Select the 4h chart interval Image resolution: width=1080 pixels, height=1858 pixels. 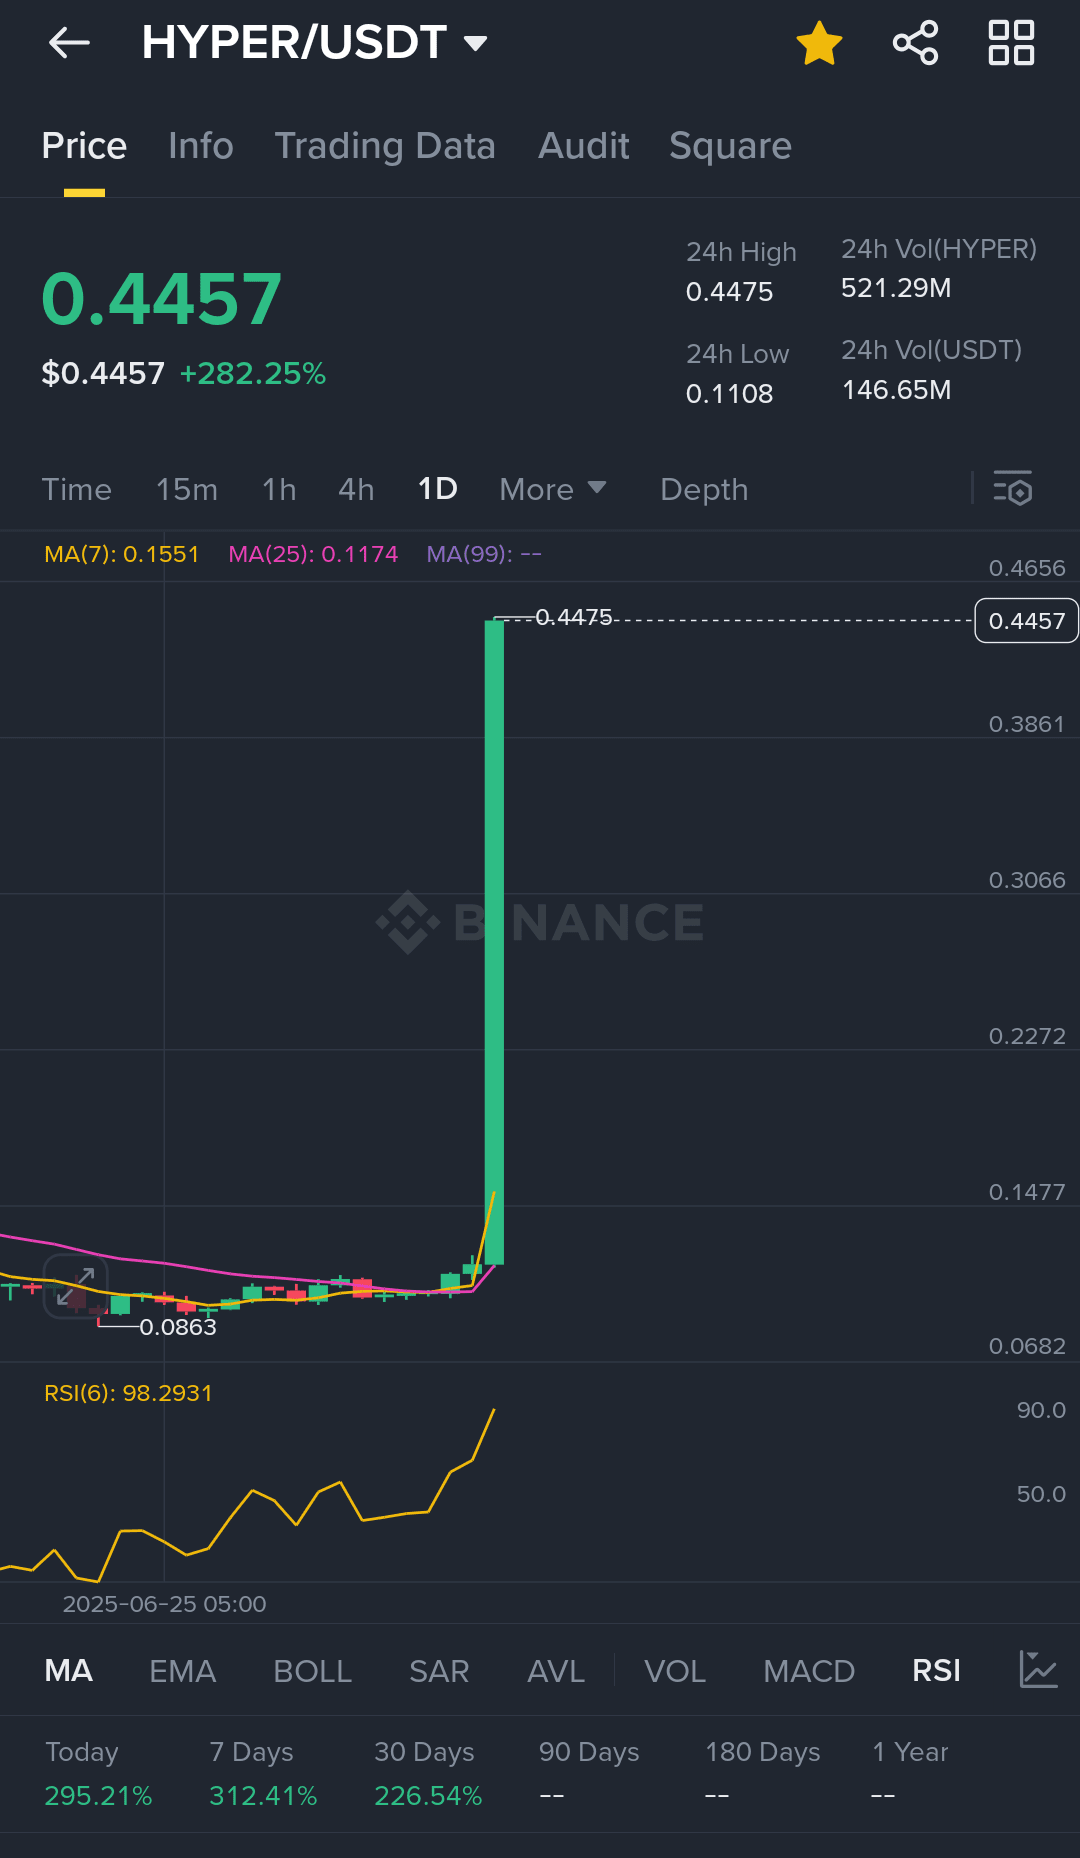tap(356, 489)
